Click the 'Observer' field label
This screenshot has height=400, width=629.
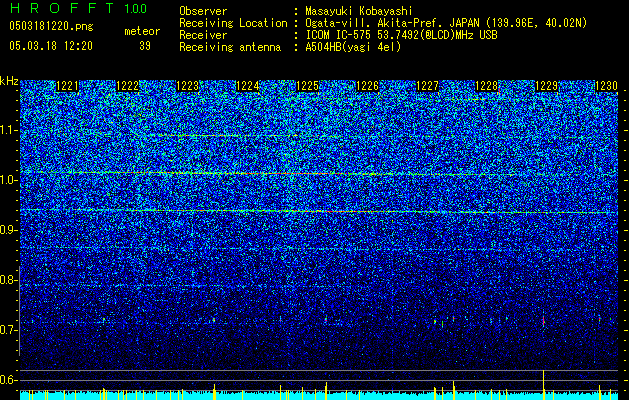pos(203,11)
